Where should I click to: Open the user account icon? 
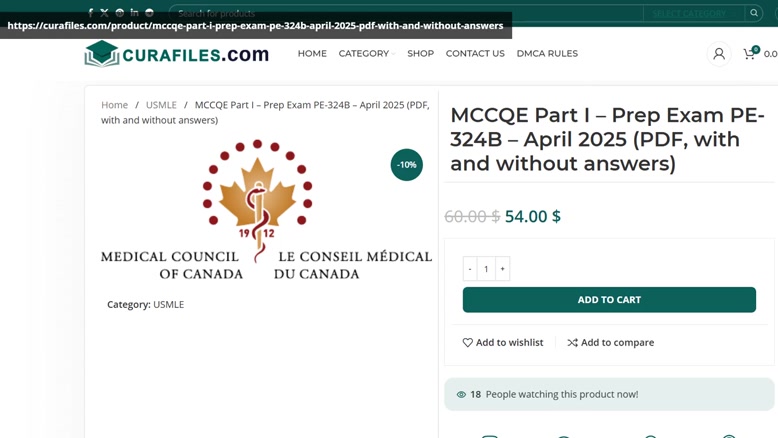[x=719, y=54]
